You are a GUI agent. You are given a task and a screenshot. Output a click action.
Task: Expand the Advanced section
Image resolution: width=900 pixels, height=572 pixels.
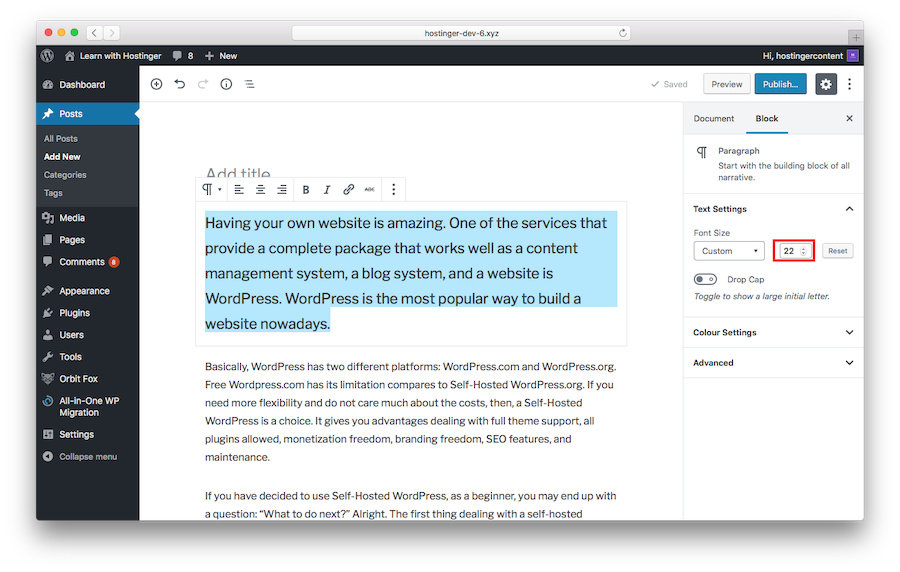coord(773,363)
